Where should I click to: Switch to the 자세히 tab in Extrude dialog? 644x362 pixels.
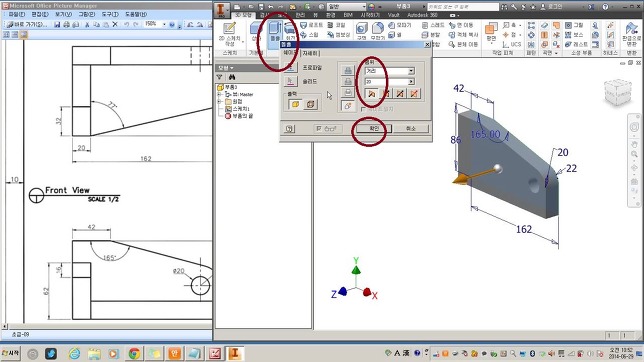point(310,53)
